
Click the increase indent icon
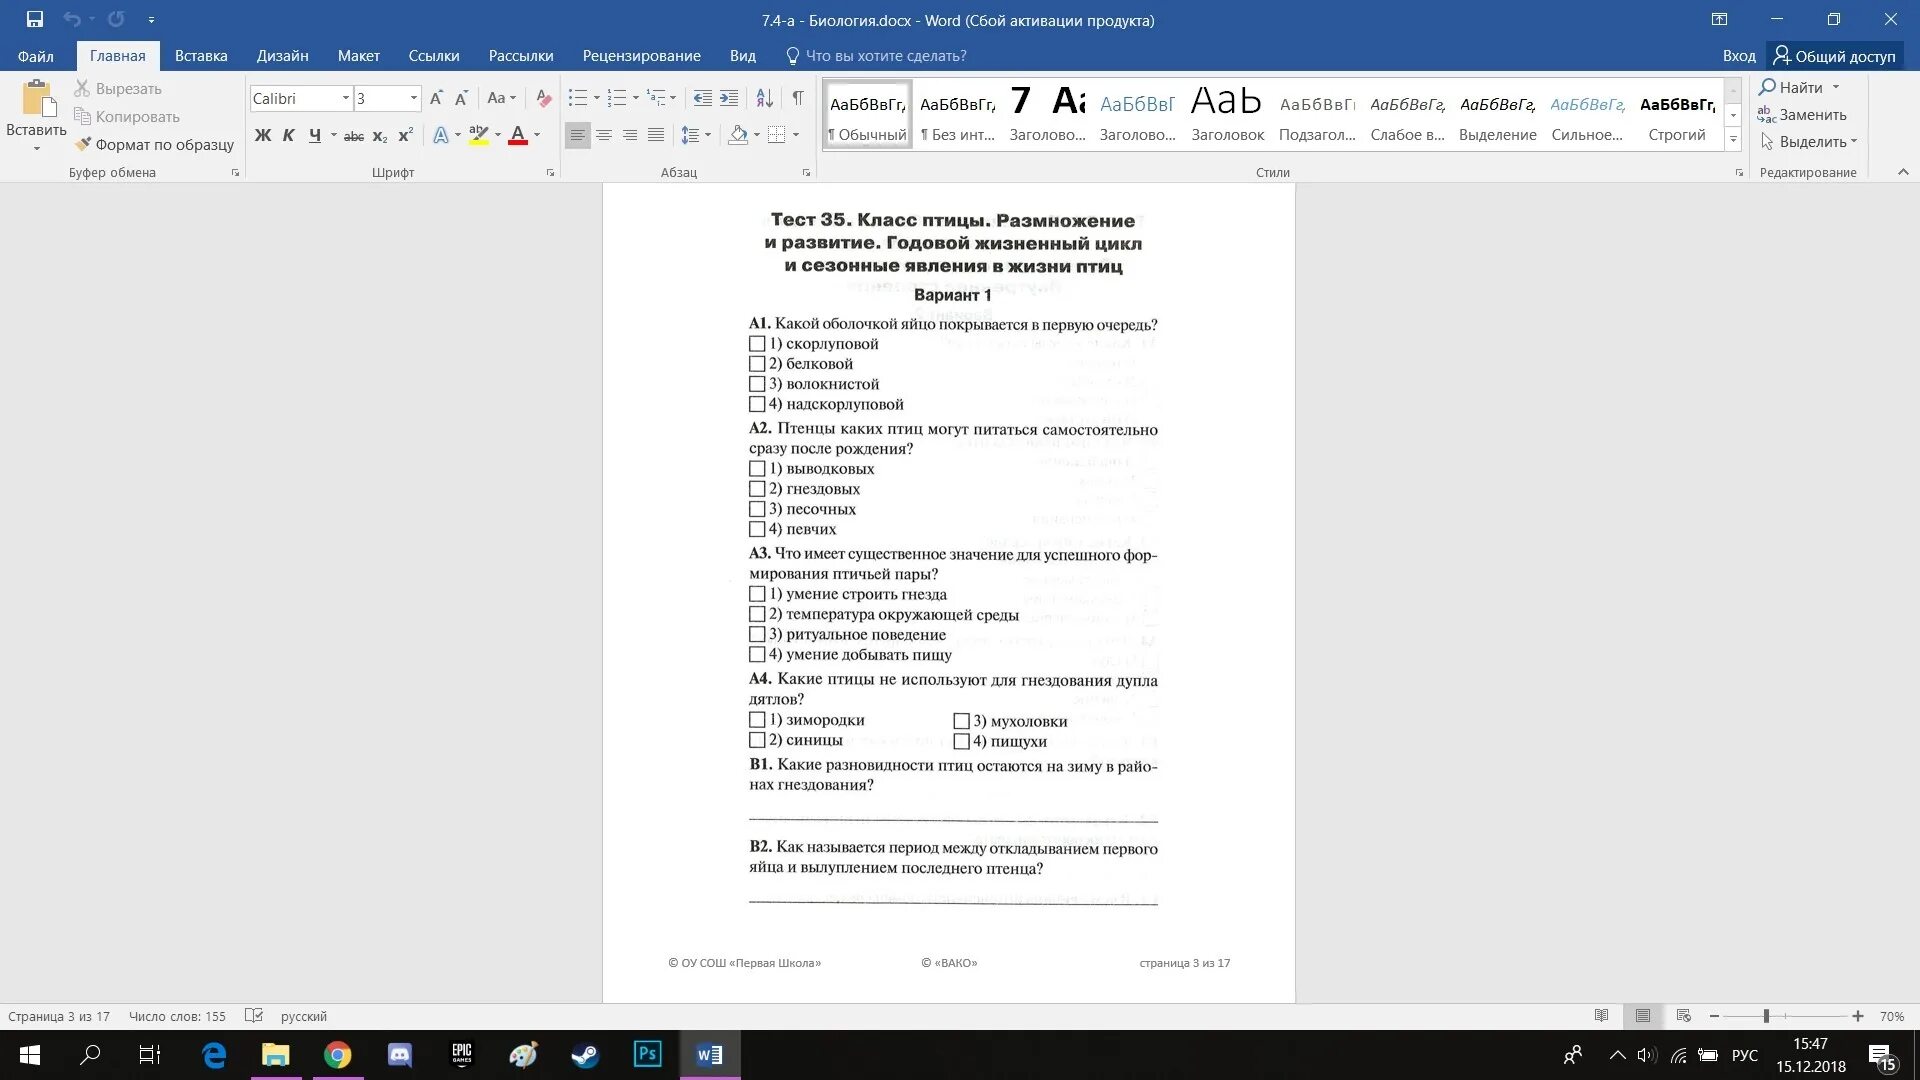(x=729, y=98)
